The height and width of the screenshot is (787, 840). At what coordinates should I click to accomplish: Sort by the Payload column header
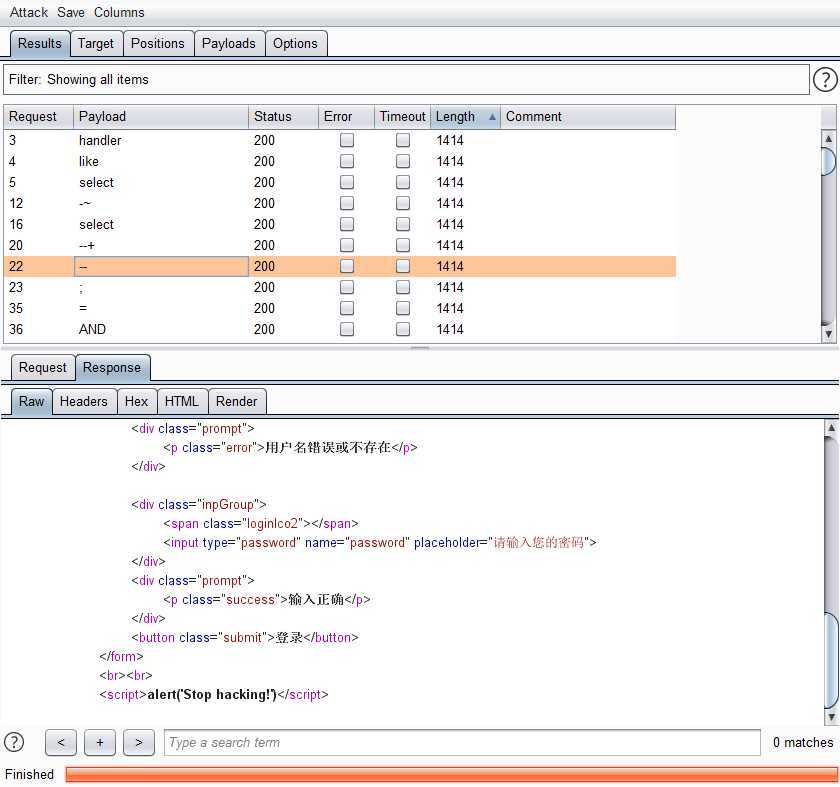(x=161, y=117)
